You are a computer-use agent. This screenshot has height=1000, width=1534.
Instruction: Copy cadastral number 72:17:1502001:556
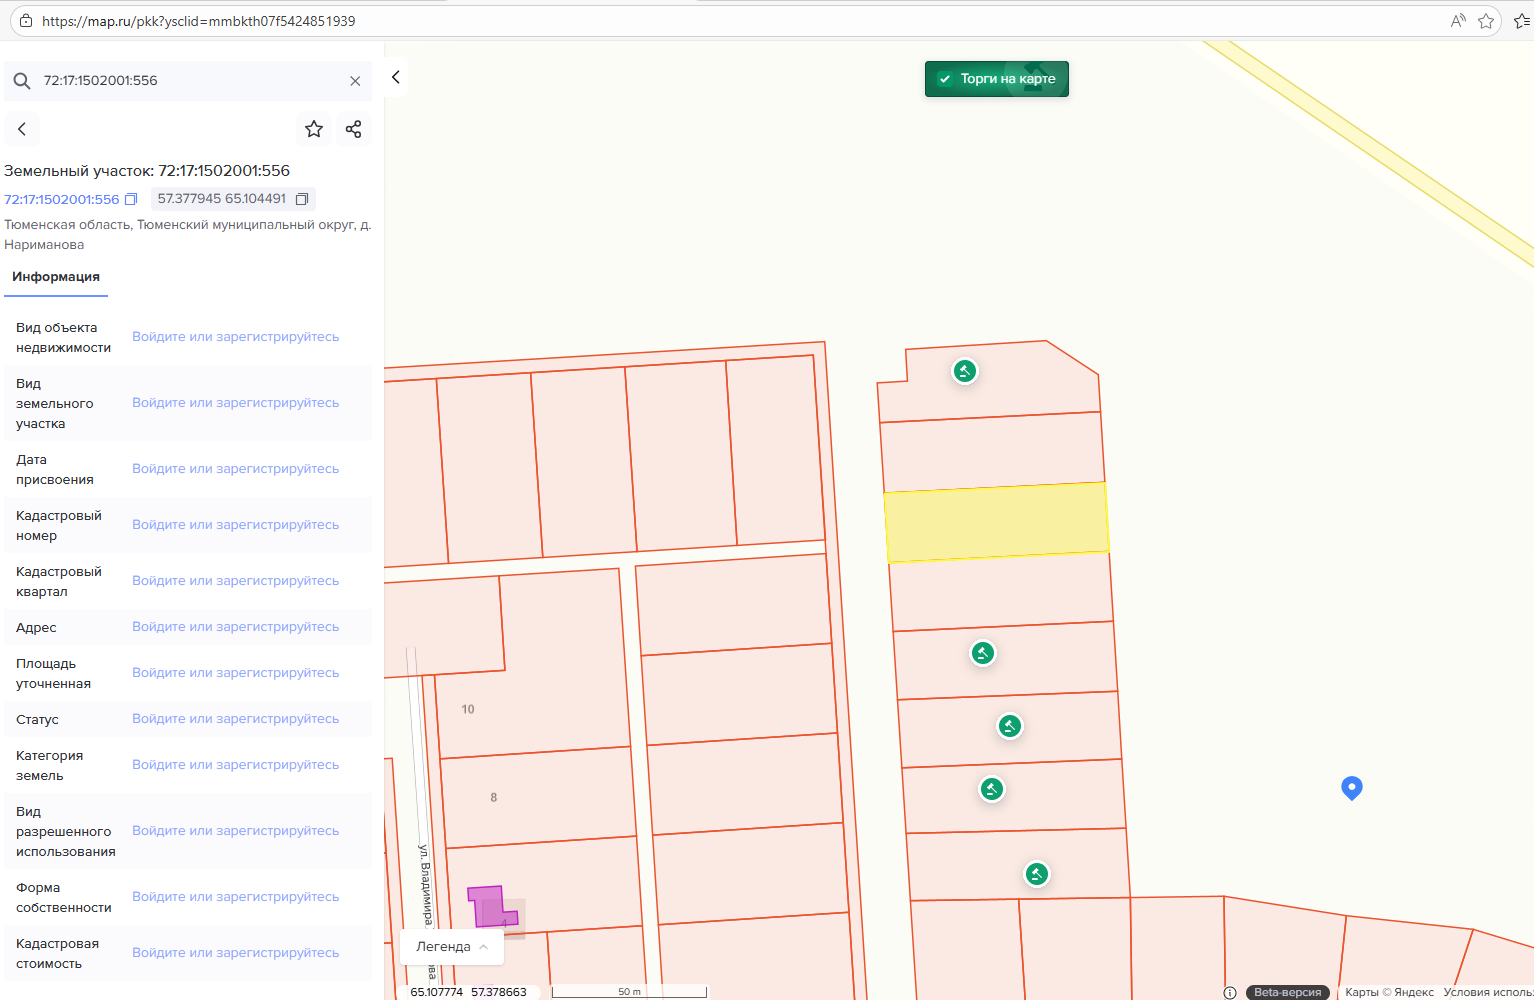131,199
